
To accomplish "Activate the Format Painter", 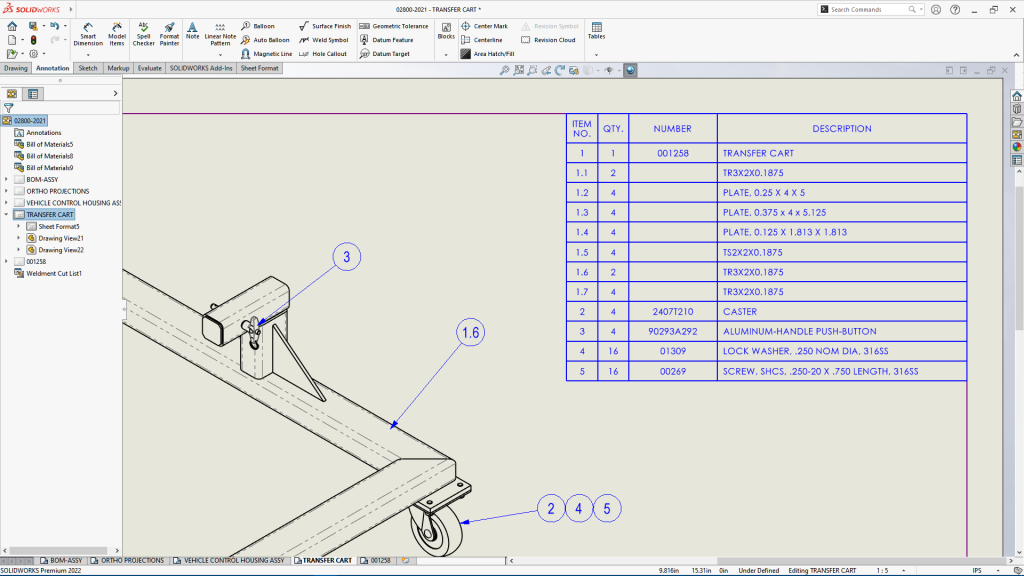I will pos(169,35).
